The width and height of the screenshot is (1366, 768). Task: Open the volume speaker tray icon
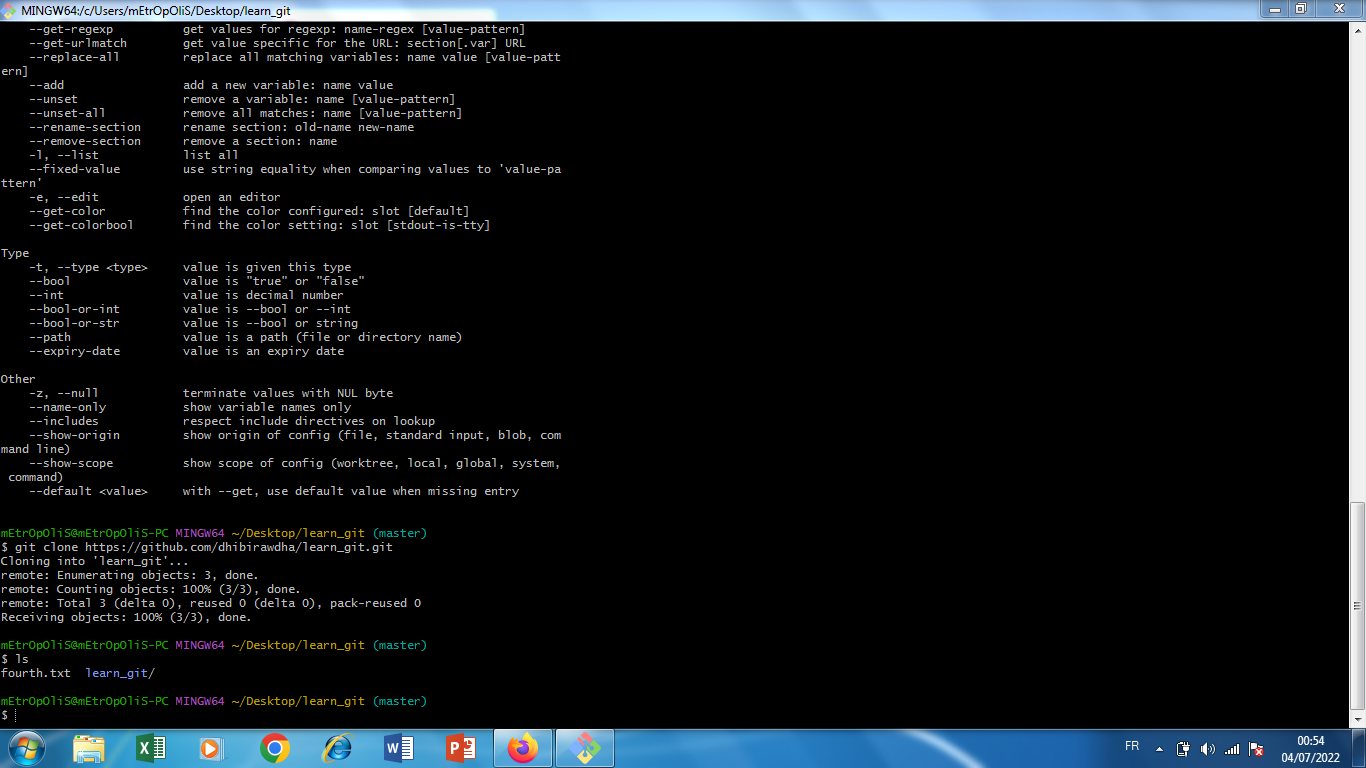(1208, 749)
